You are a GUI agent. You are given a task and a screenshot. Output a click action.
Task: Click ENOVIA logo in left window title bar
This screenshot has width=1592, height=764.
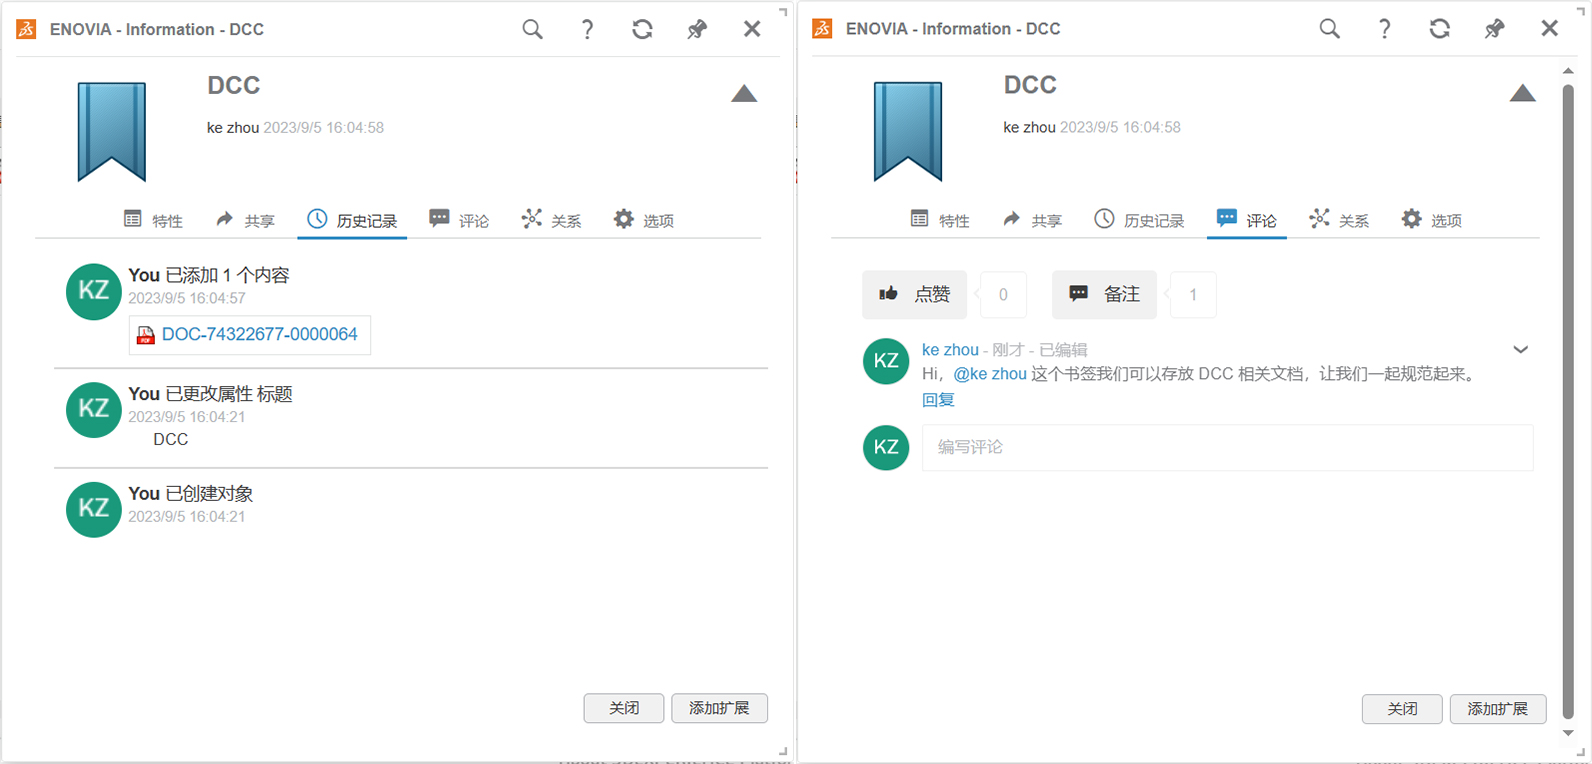click(26, 29)
